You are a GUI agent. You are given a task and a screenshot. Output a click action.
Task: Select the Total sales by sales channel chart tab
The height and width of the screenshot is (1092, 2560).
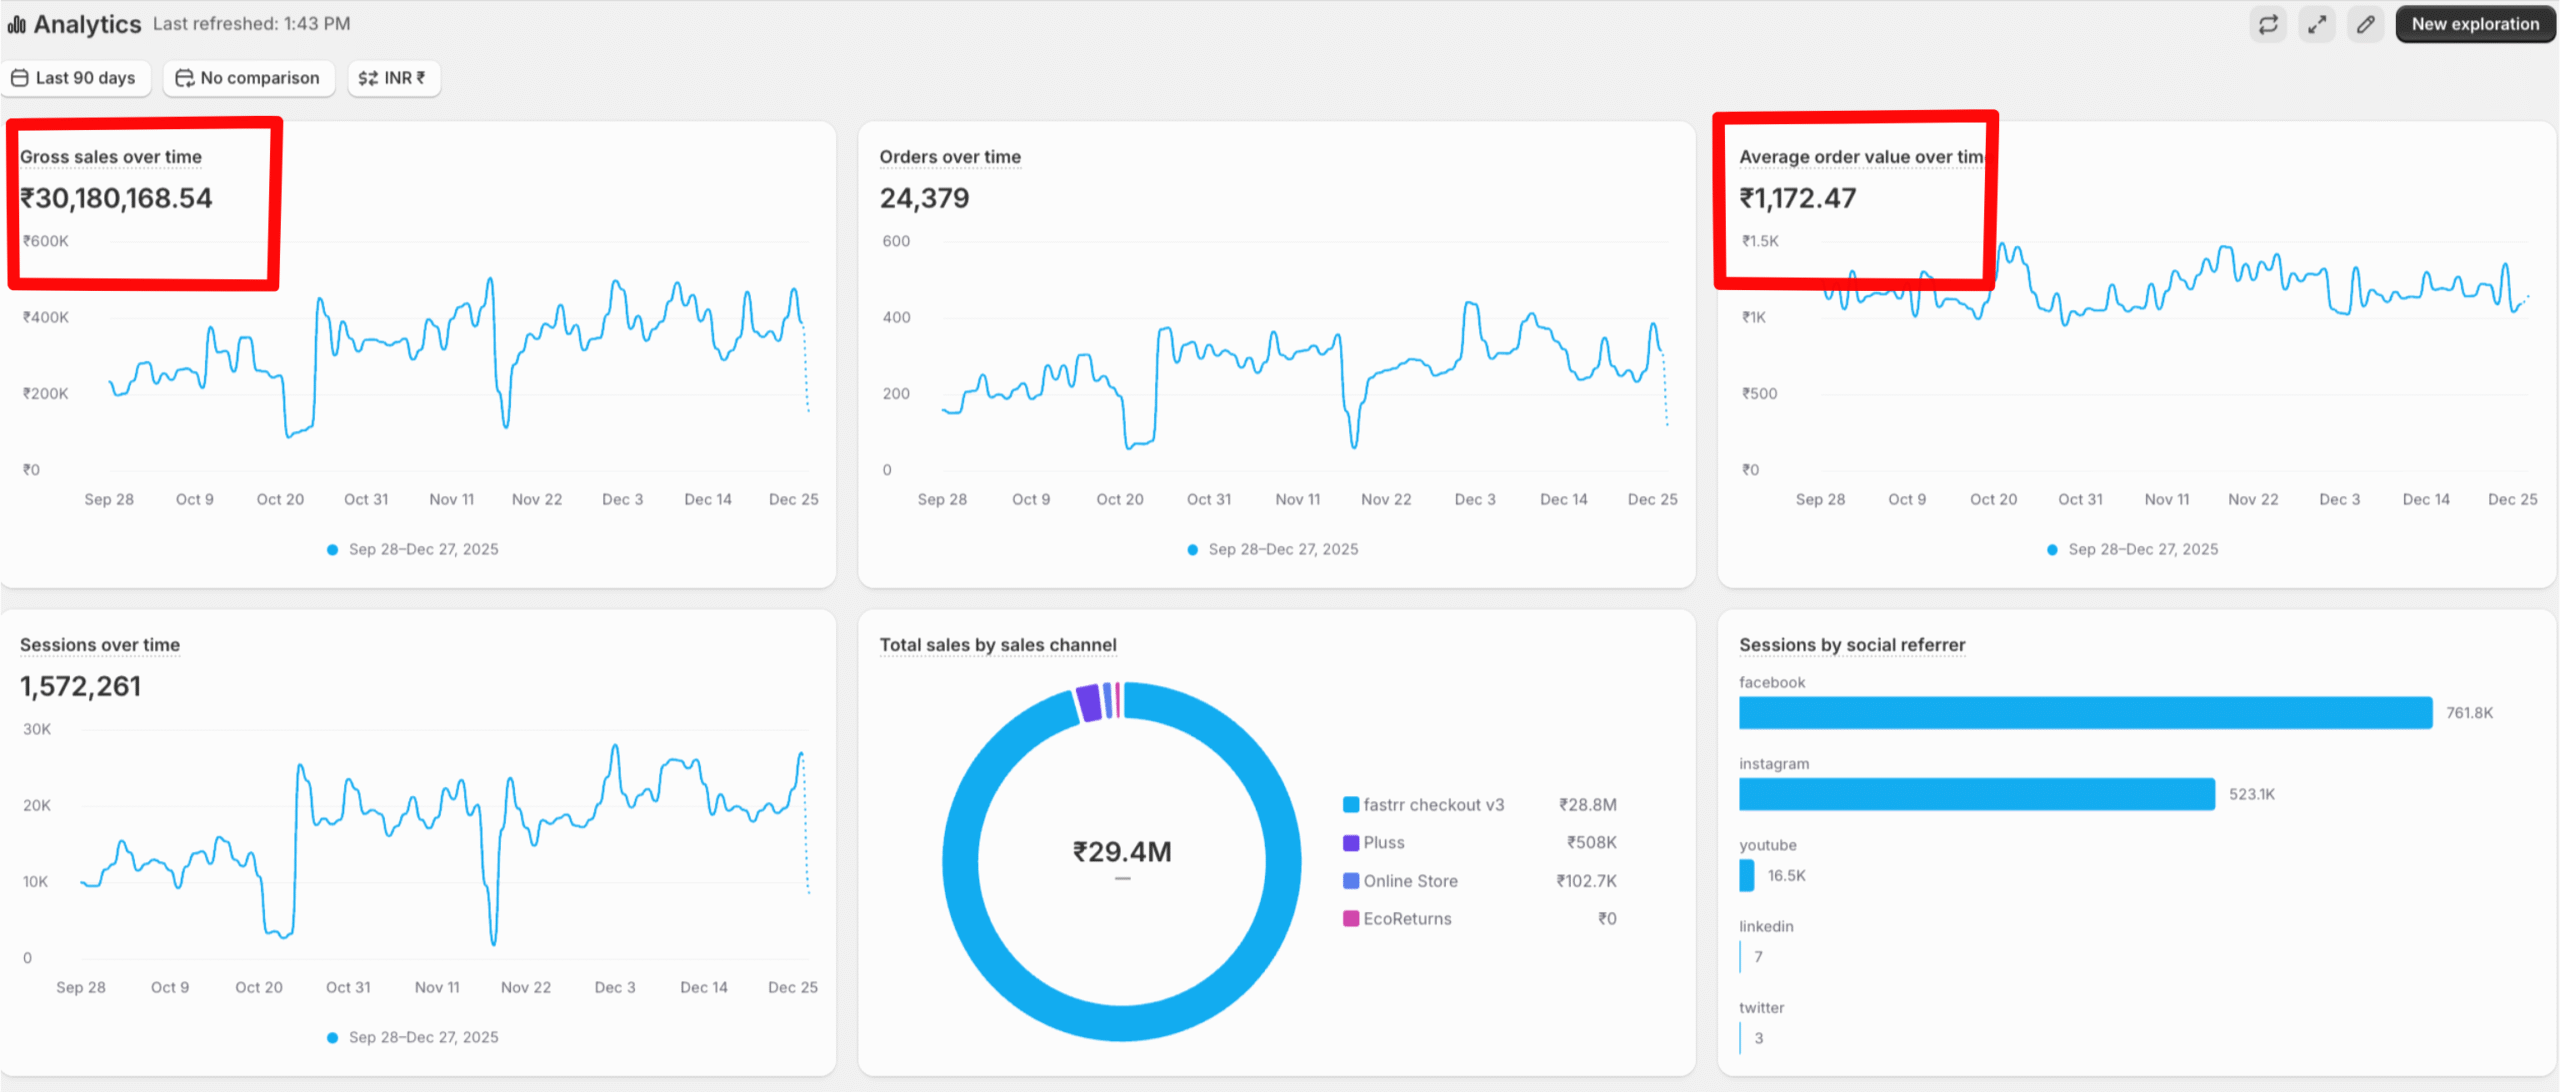tap(998, 645)
